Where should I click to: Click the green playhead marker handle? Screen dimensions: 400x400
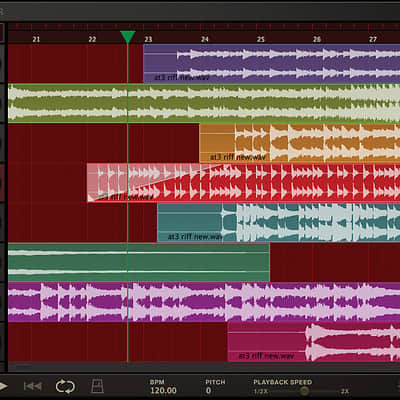click(x=127, y=36)
